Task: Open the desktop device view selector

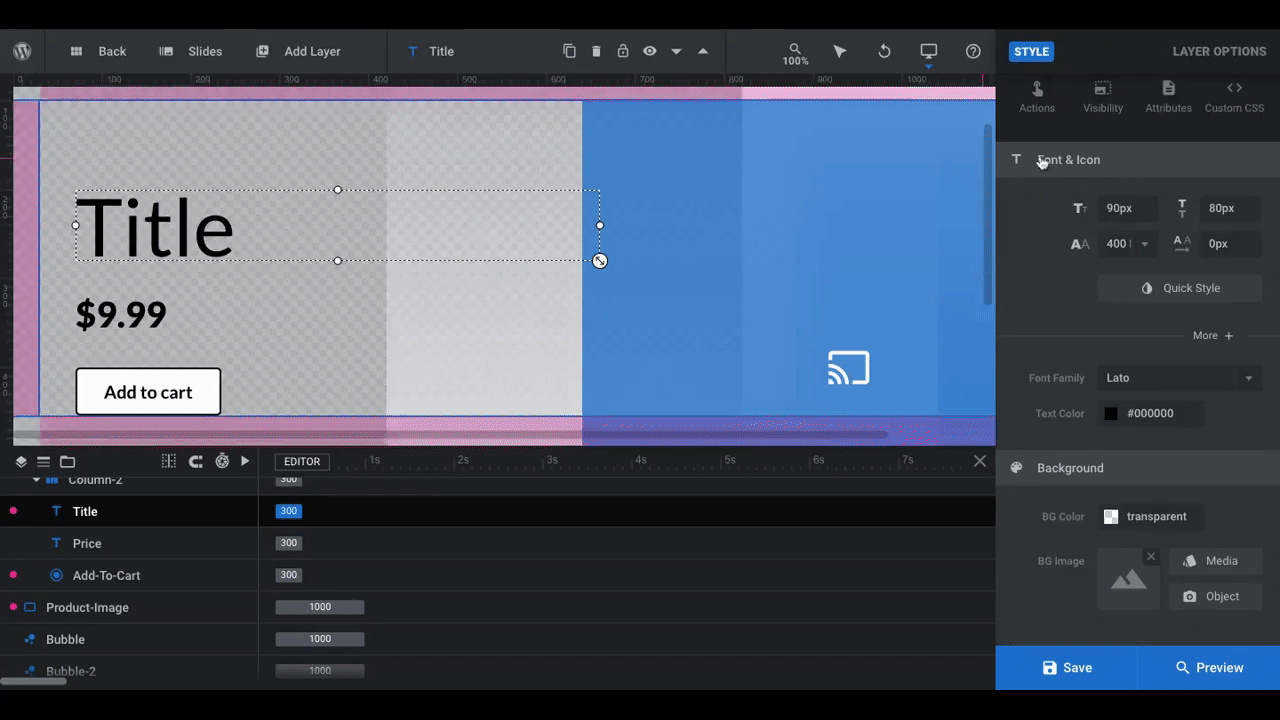Action: click(929, 51)
